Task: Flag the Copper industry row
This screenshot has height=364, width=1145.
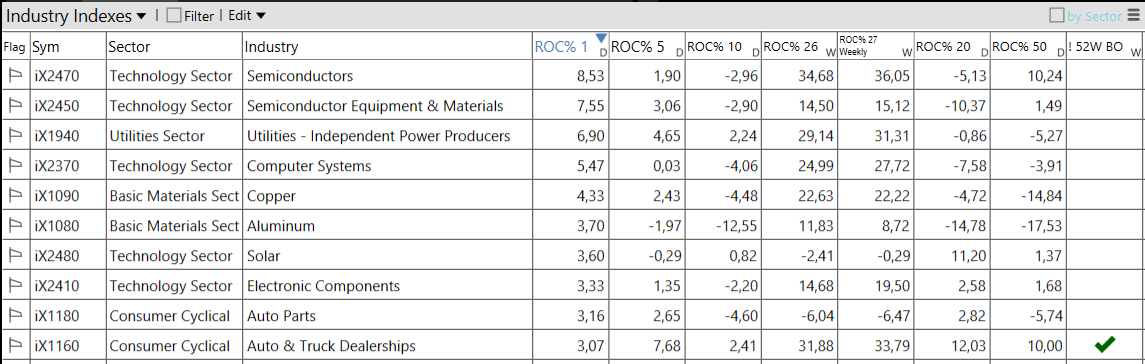Action: (15, 196)
